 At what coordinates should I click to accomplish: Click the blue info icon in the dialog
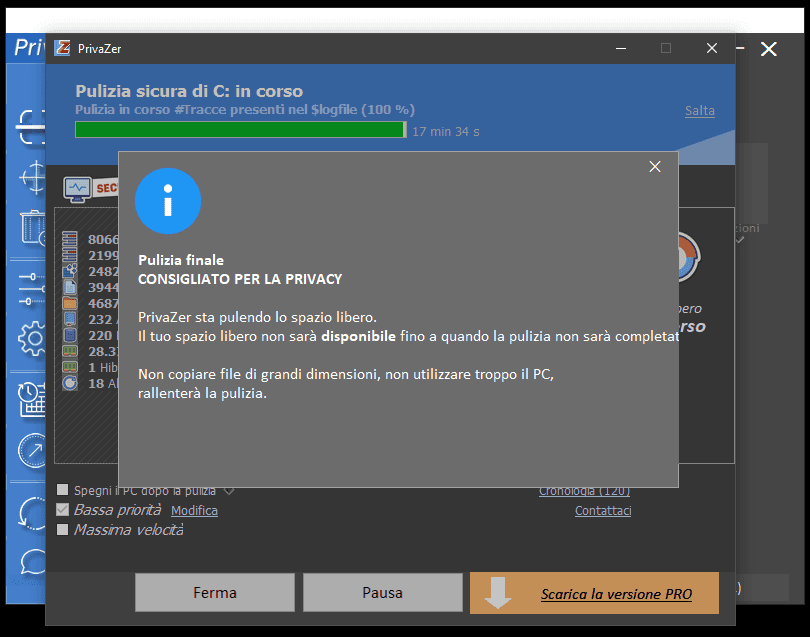point(168,201)
